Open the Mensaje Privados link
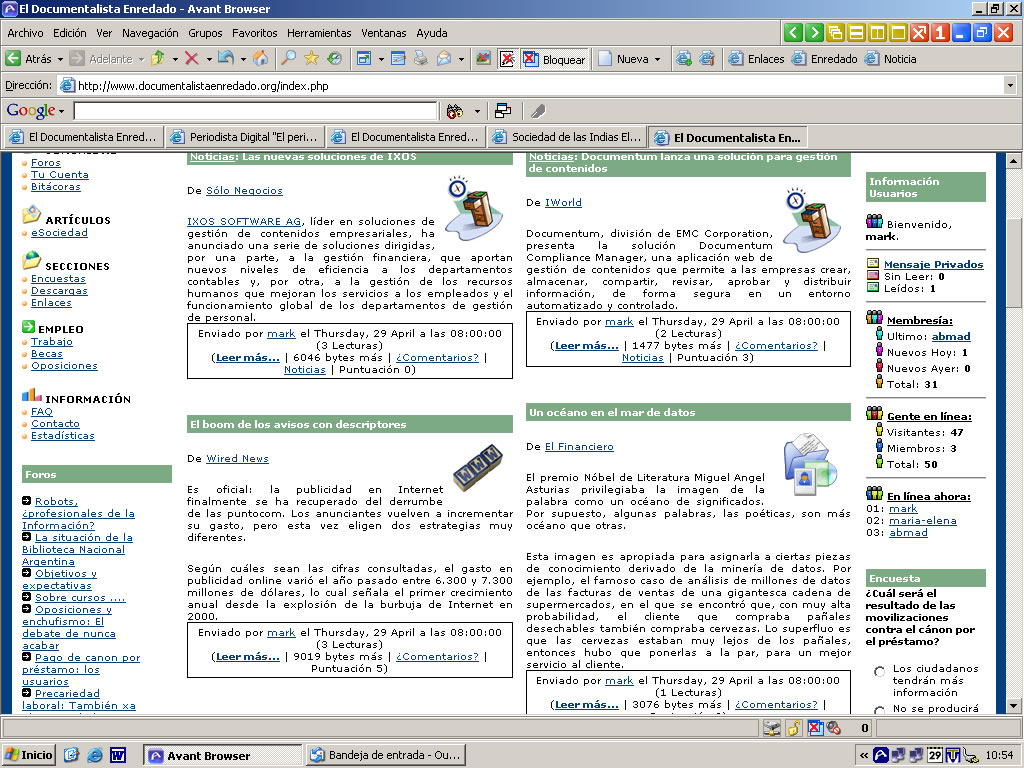 (x=933, y=264)
